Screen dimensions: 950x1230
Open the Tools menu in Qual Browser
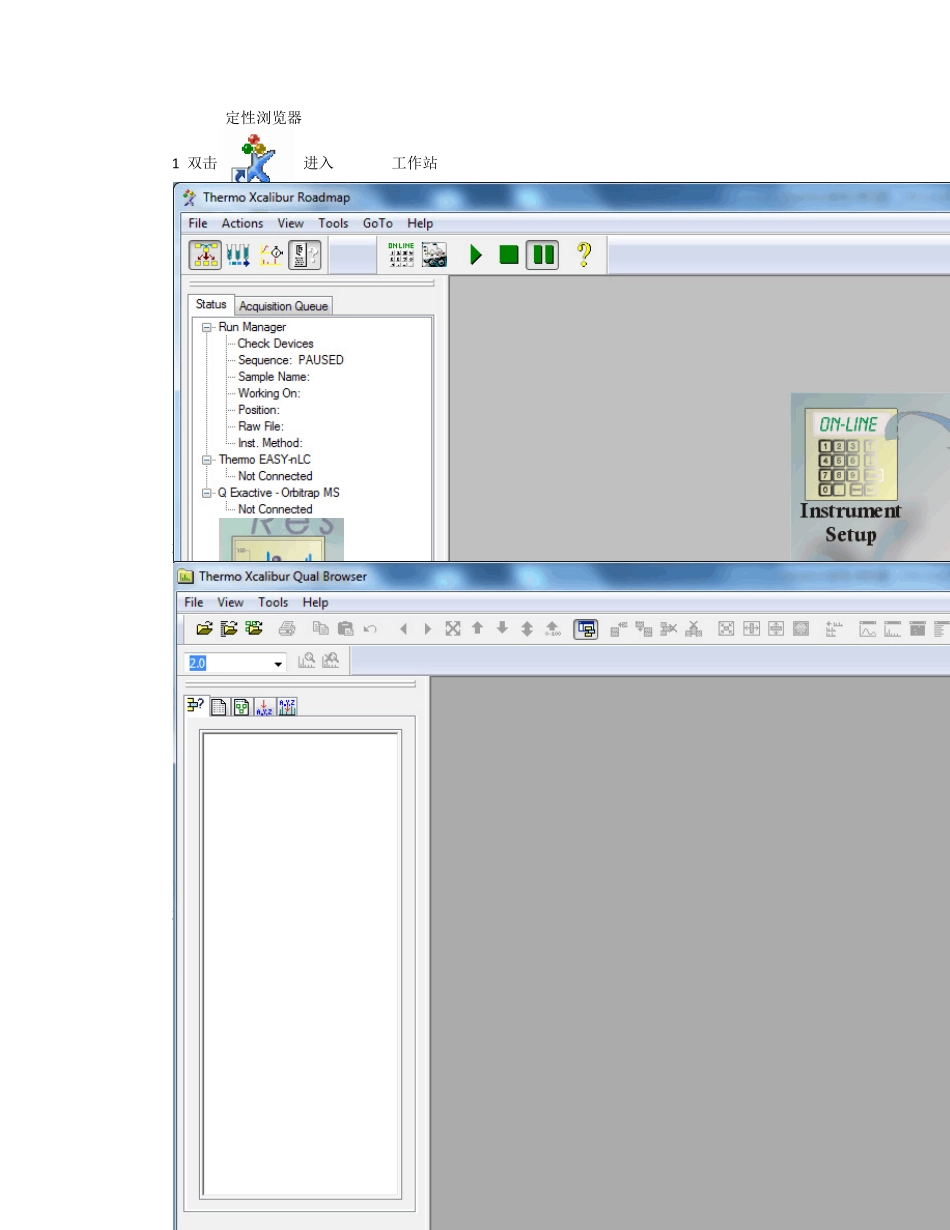(x=272, y=603)
